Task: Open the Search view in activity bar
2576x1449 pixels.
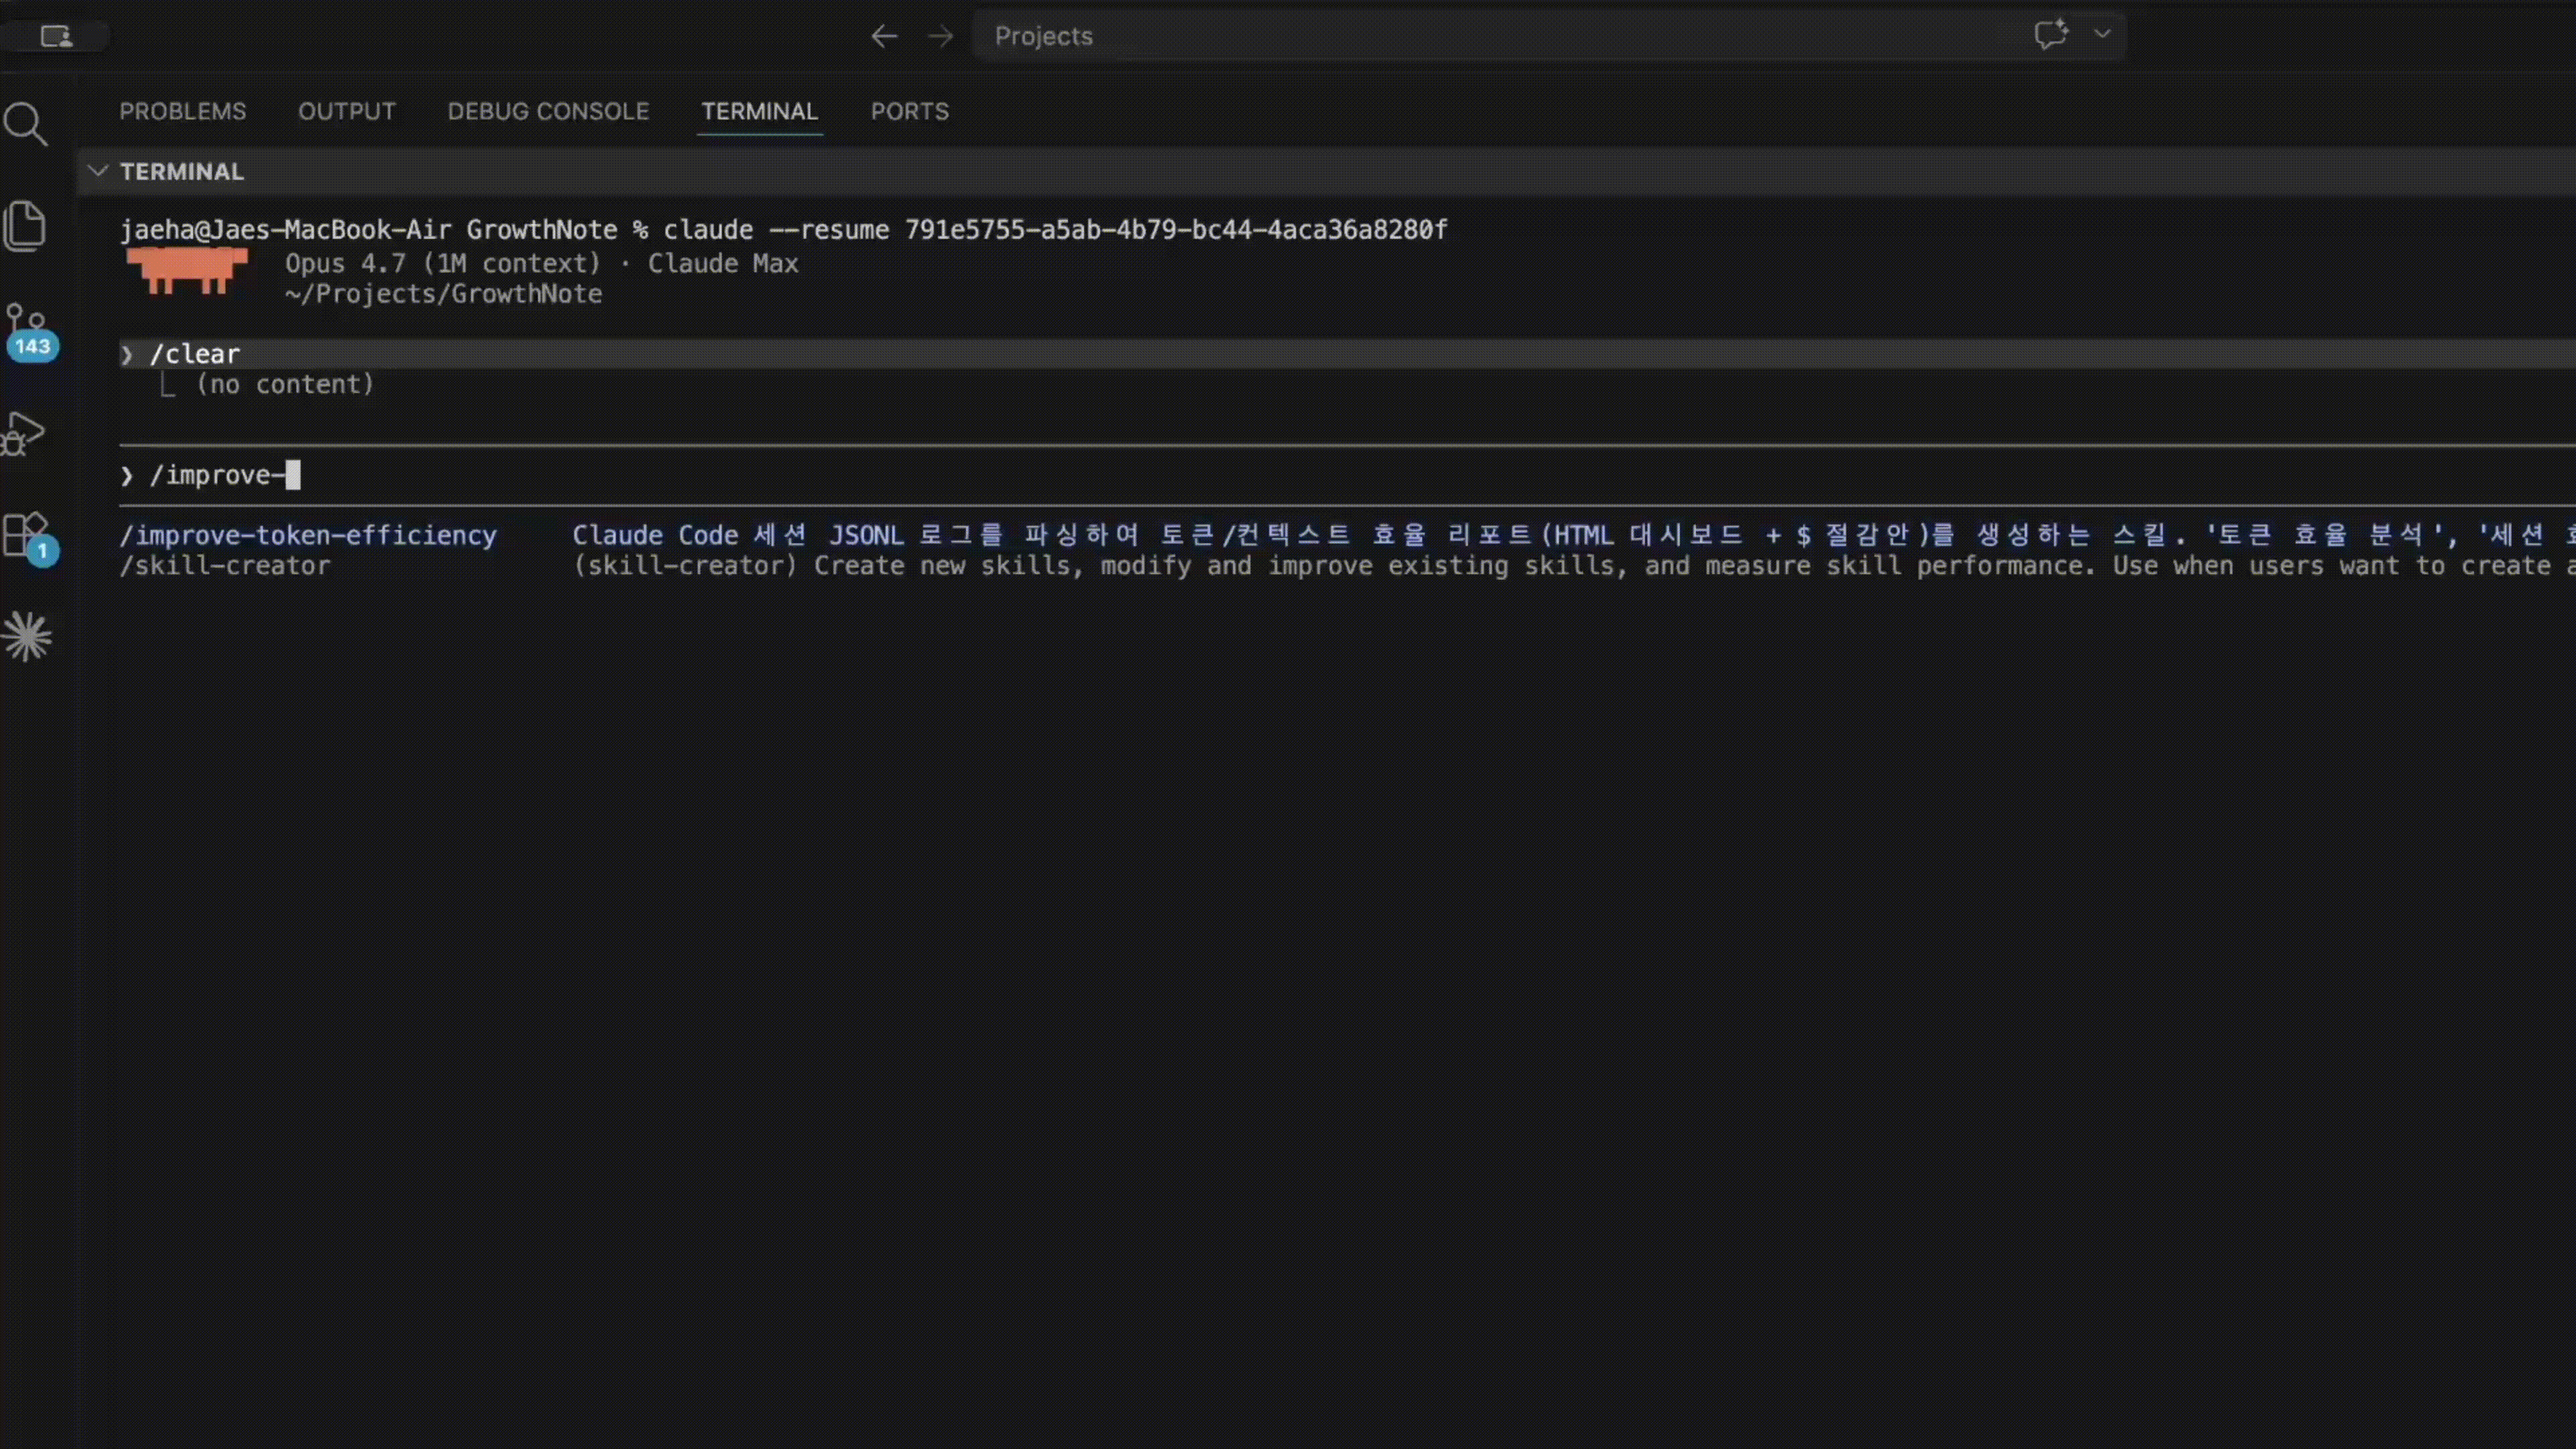Action: point(26,124)
